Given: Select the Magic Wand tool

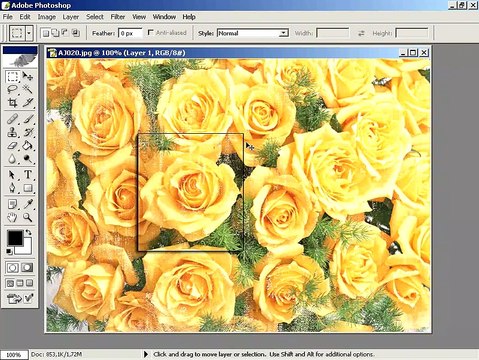Looking at the screenshot, I should [28, 89].
